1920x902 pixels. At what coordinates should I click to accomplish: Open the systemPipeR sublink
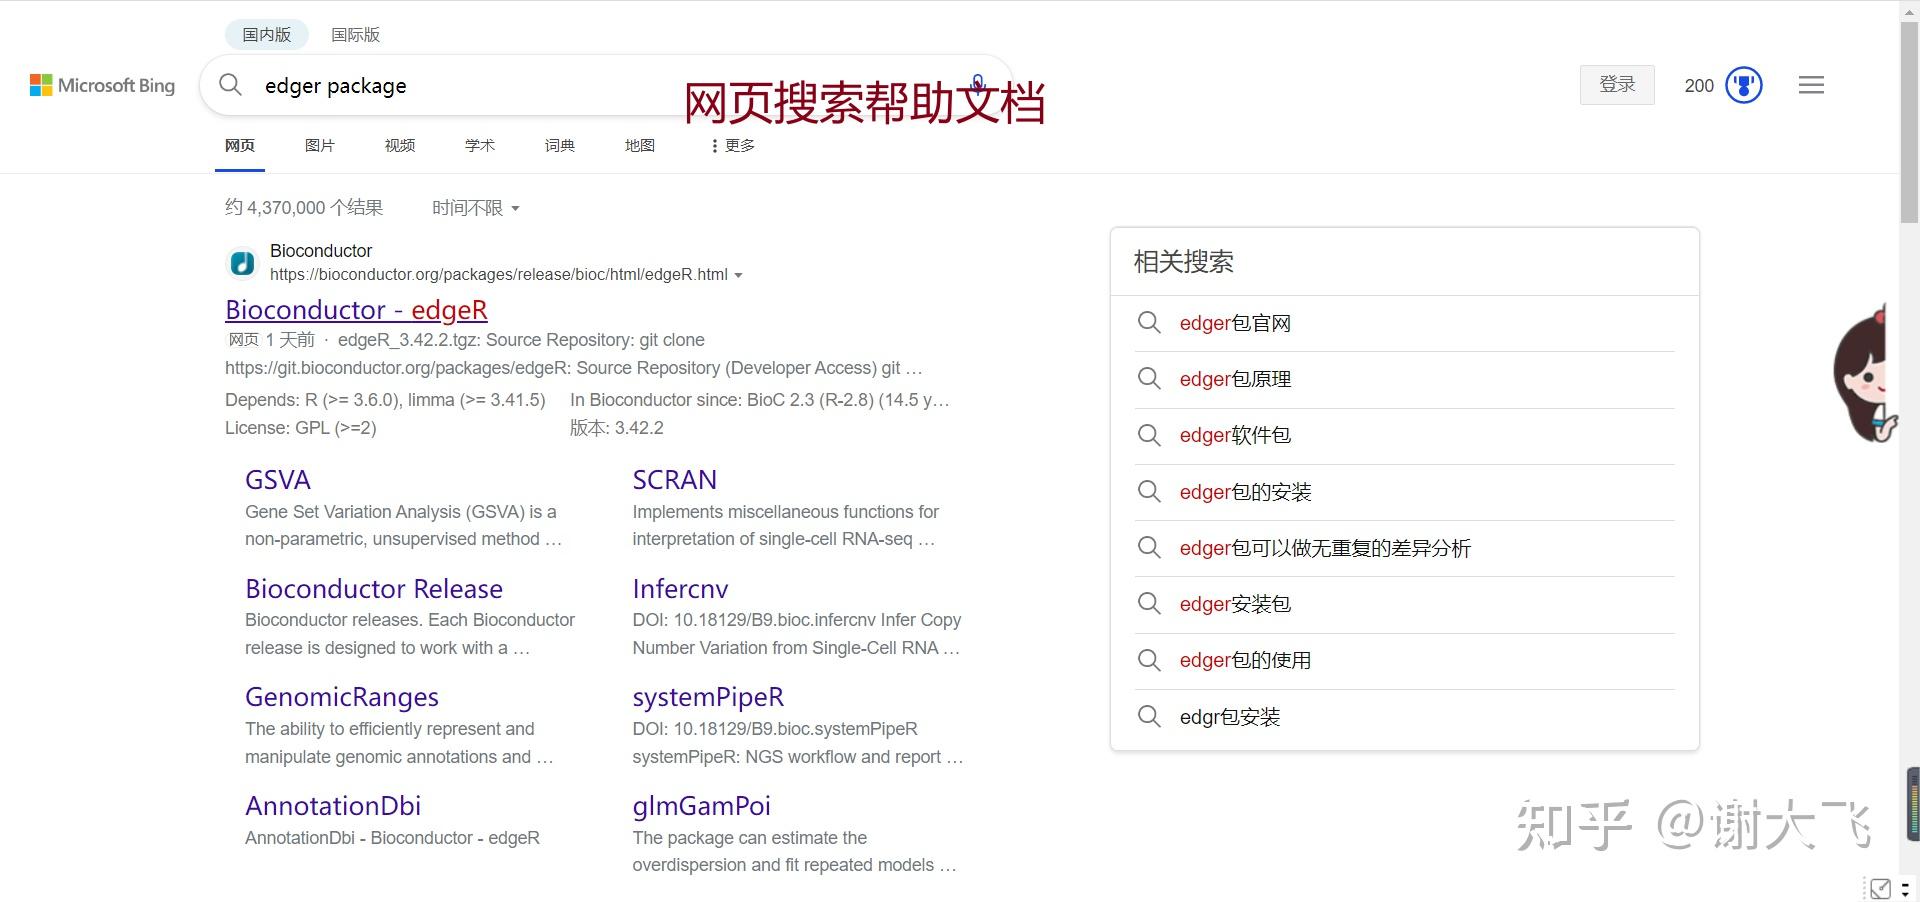(708, 697)
